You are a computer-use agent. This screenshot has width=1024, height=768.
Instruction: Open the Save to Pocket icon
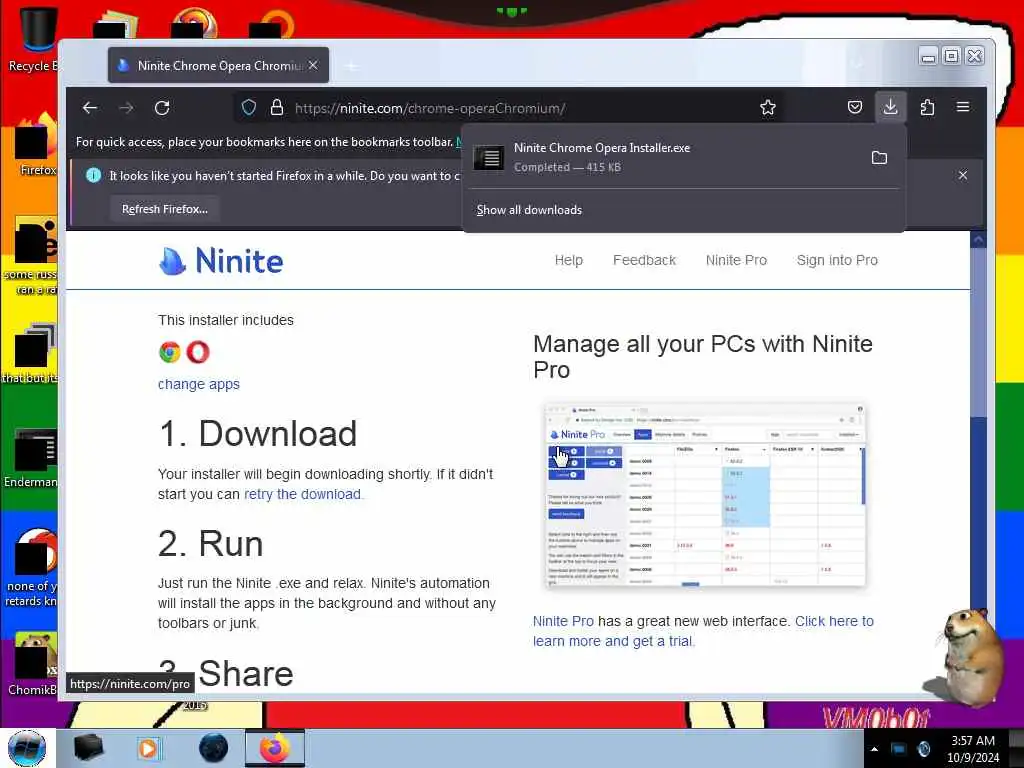[x=854, y=107]
